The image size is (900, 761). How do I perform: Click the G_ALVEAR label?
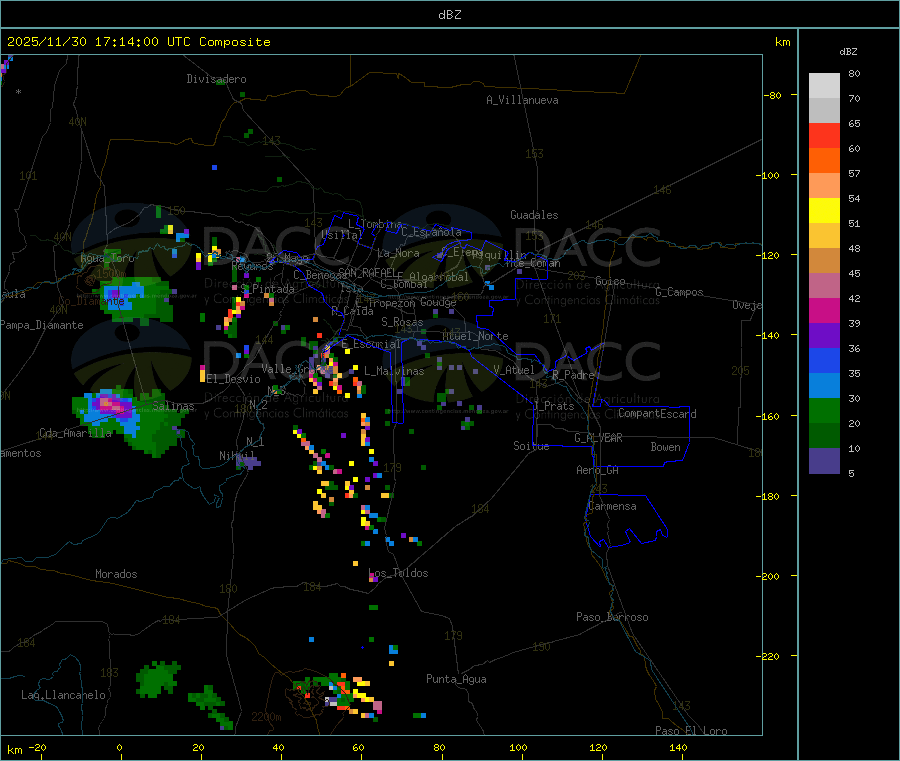coord(599,438)
